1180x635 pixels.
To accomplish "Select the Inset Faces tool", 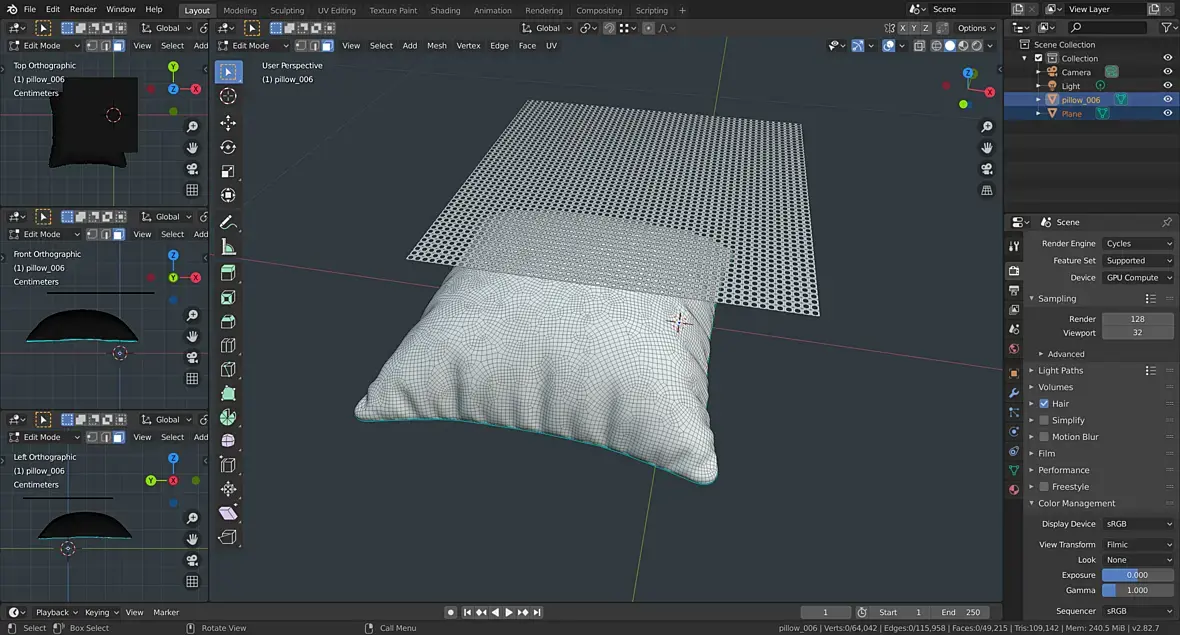I will click(228, 297).
